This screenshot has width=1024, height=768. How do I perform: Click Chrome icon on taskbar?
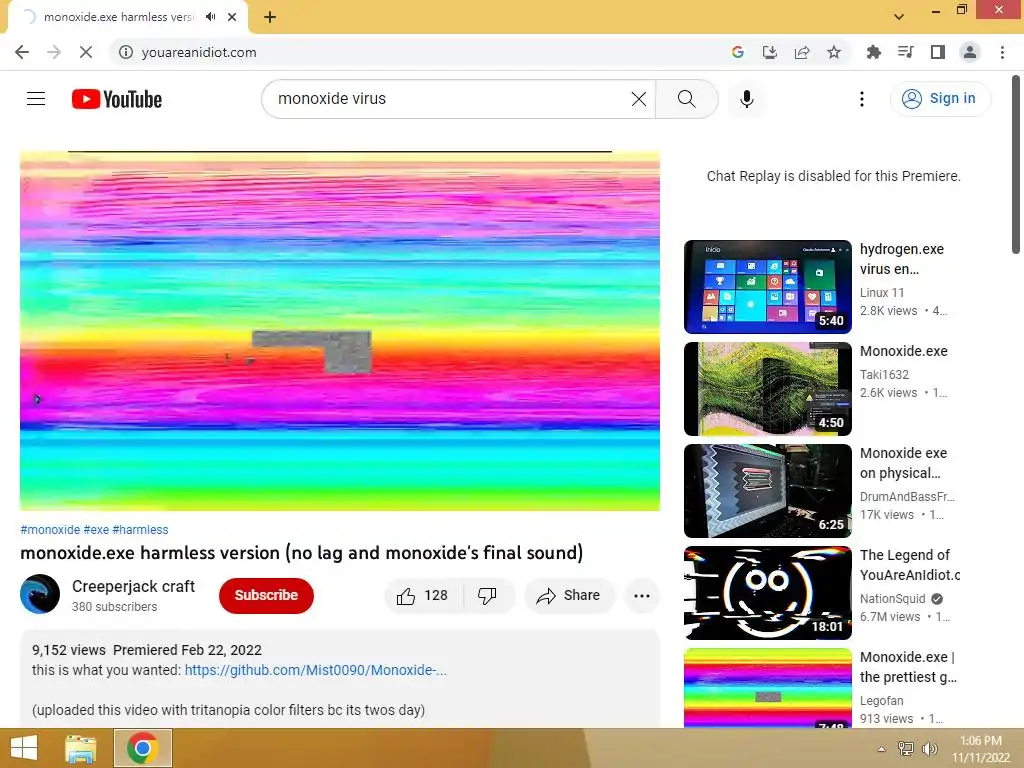(x=143, y=748)
